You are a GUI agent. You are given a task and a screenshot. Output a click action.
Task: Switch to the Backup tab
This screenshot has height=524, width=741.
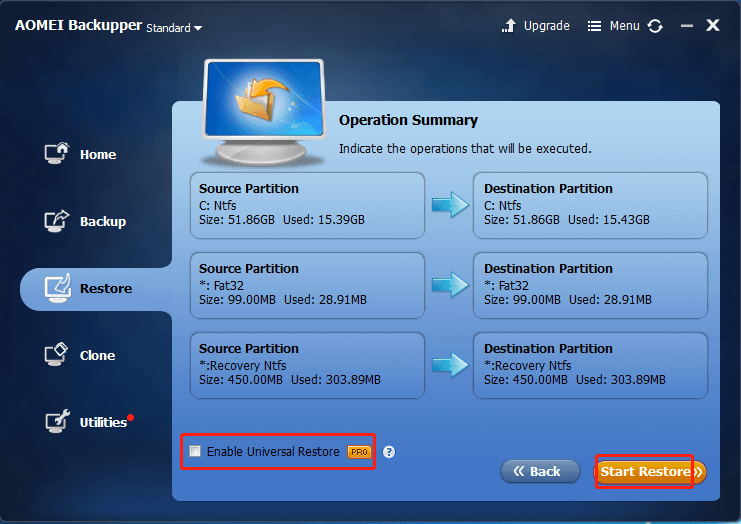tap(103, 222)
